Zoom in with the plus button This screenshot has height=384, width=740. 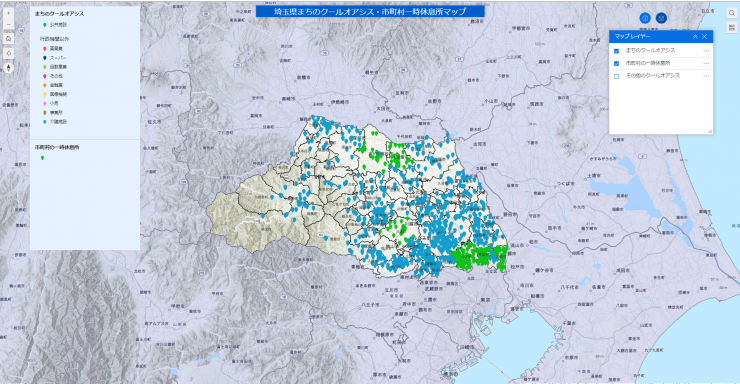8,13
